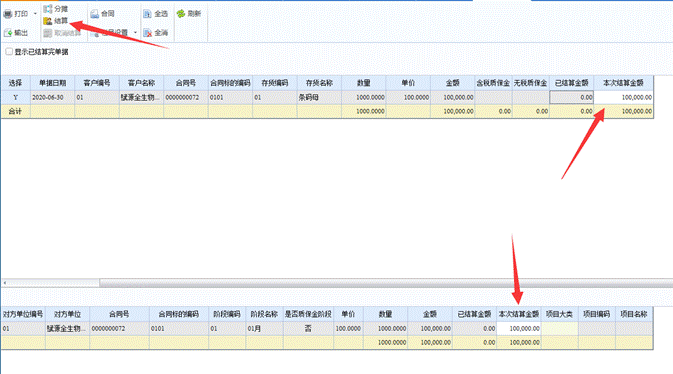Enable the 显示已结算完单据 checkbox
This screenshot has width=673, height=374.
point(9,52)
